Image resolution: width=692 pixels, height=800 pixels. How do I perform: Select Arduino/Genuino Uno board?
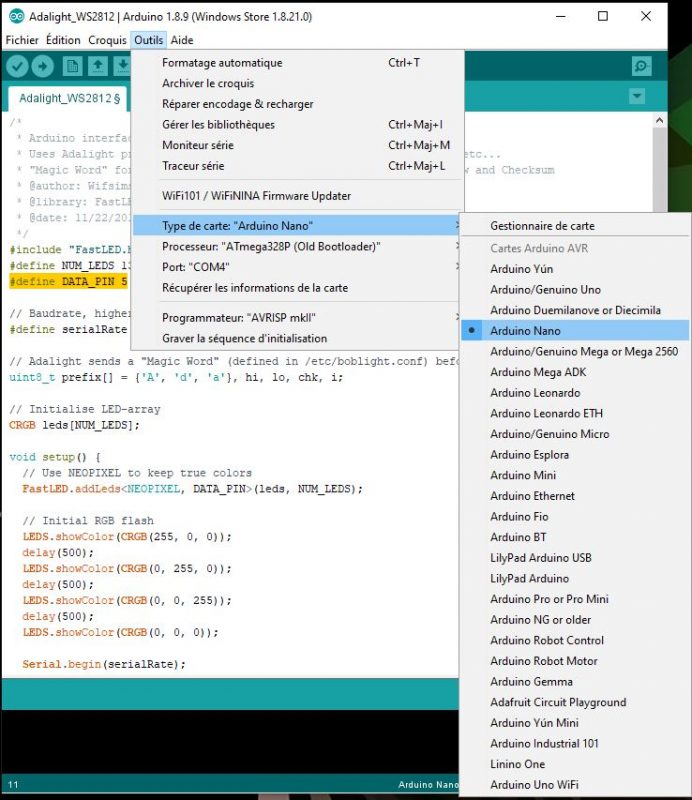(x=575, y=289)
